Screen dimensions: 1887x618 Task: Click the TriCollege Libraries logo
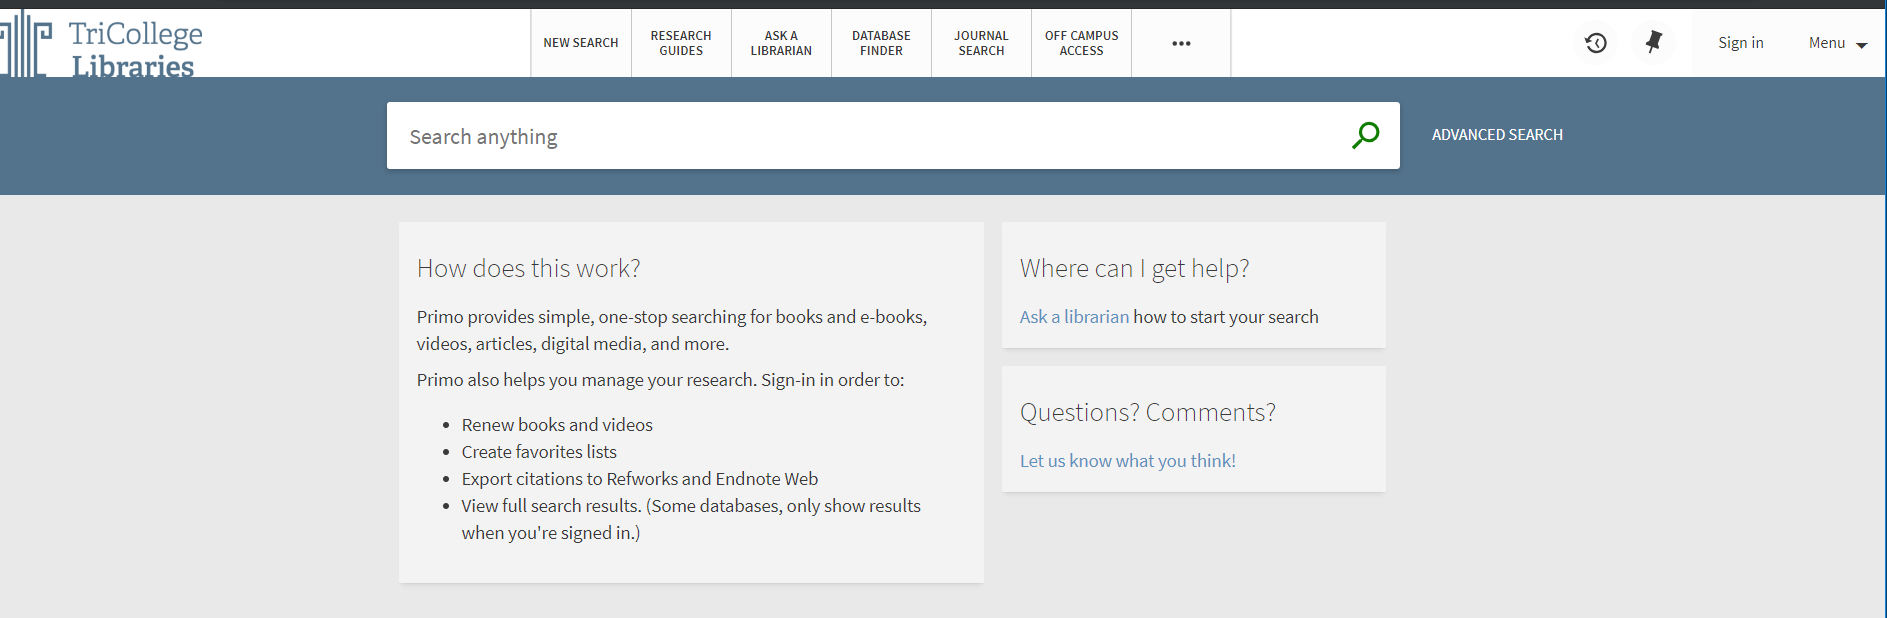tap(101, 44)
